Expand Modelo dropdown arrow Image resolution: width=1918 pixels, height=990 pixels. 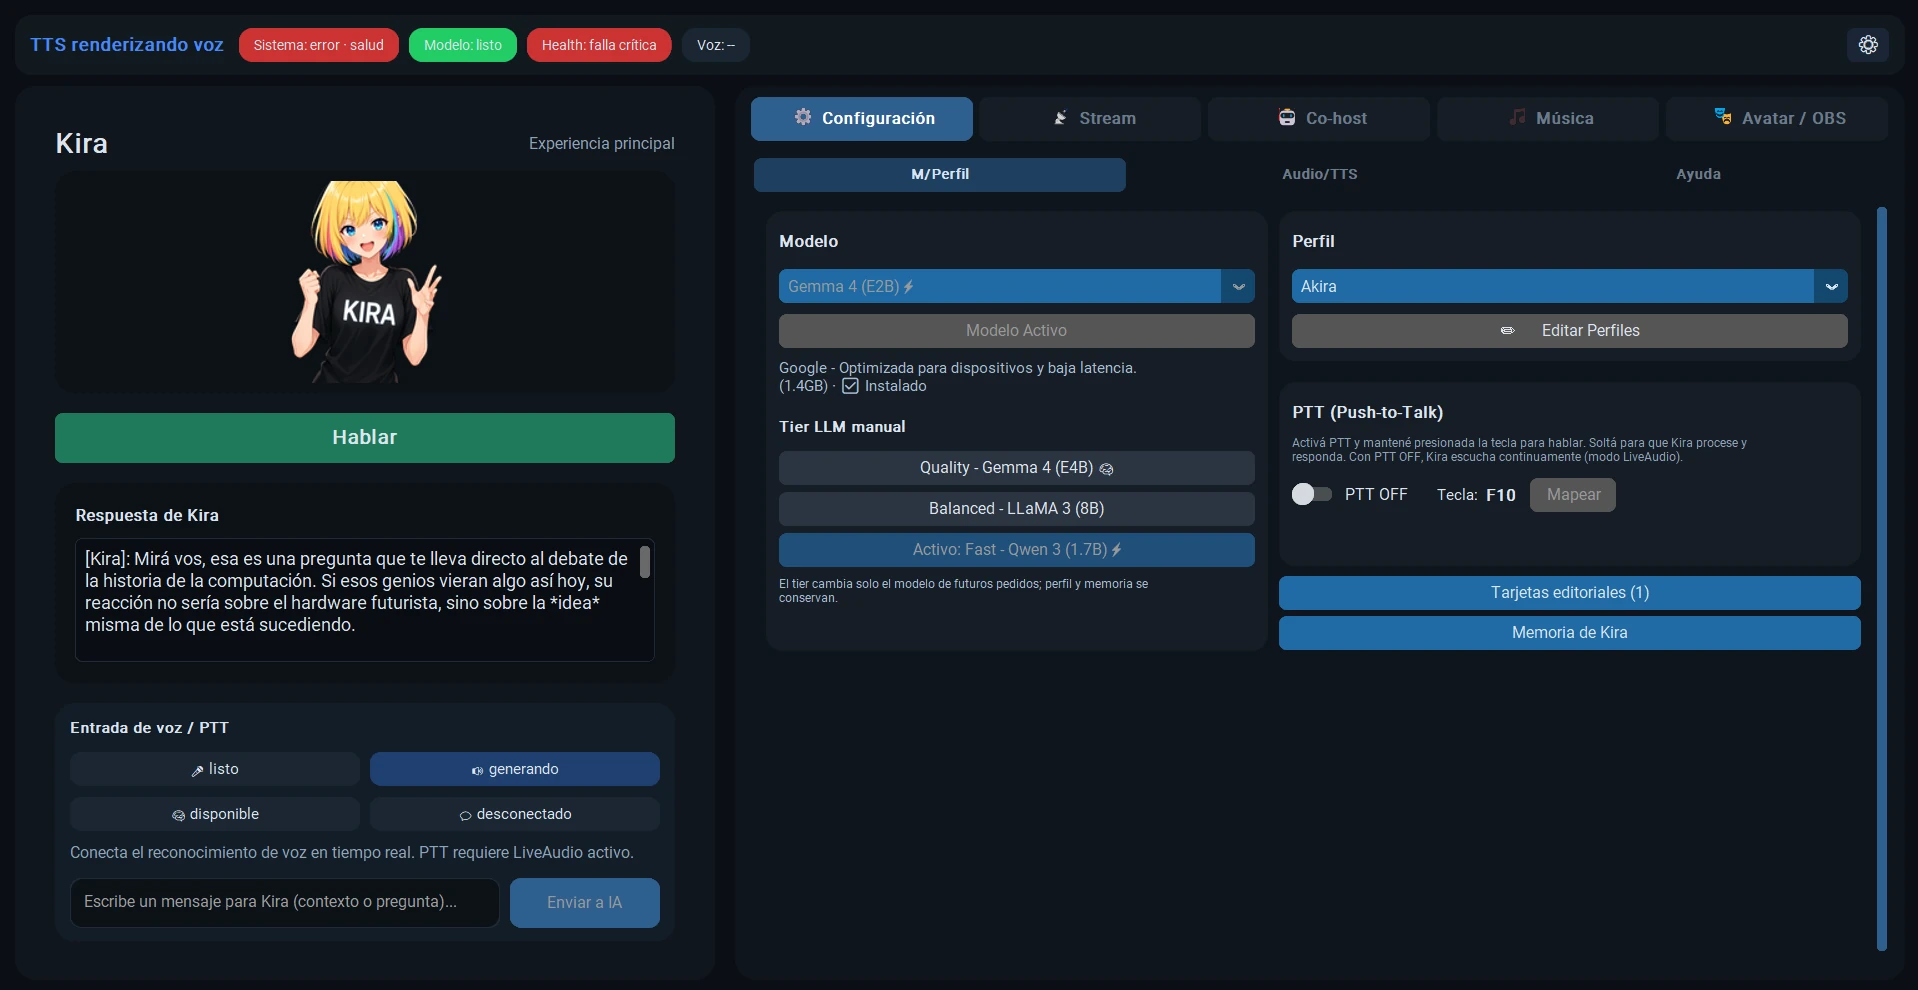[x=1238, y=286]
